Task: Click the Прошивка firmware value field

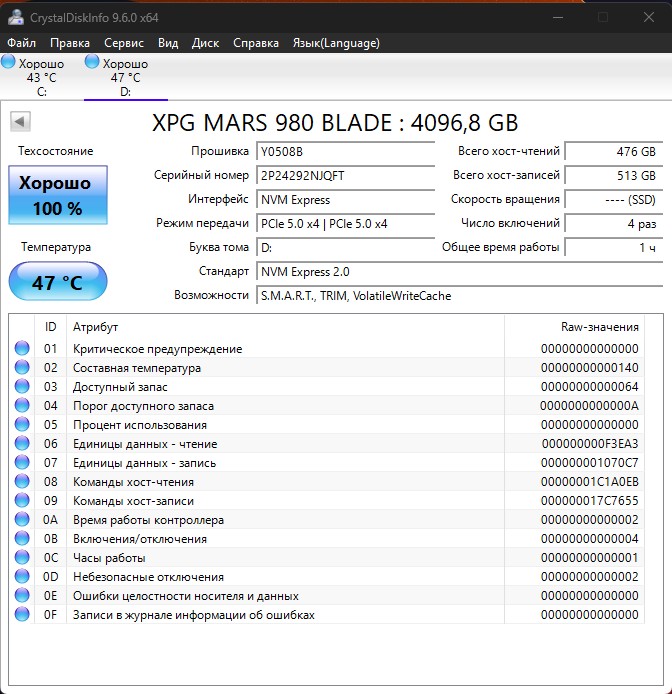Action: pos(346,151)
